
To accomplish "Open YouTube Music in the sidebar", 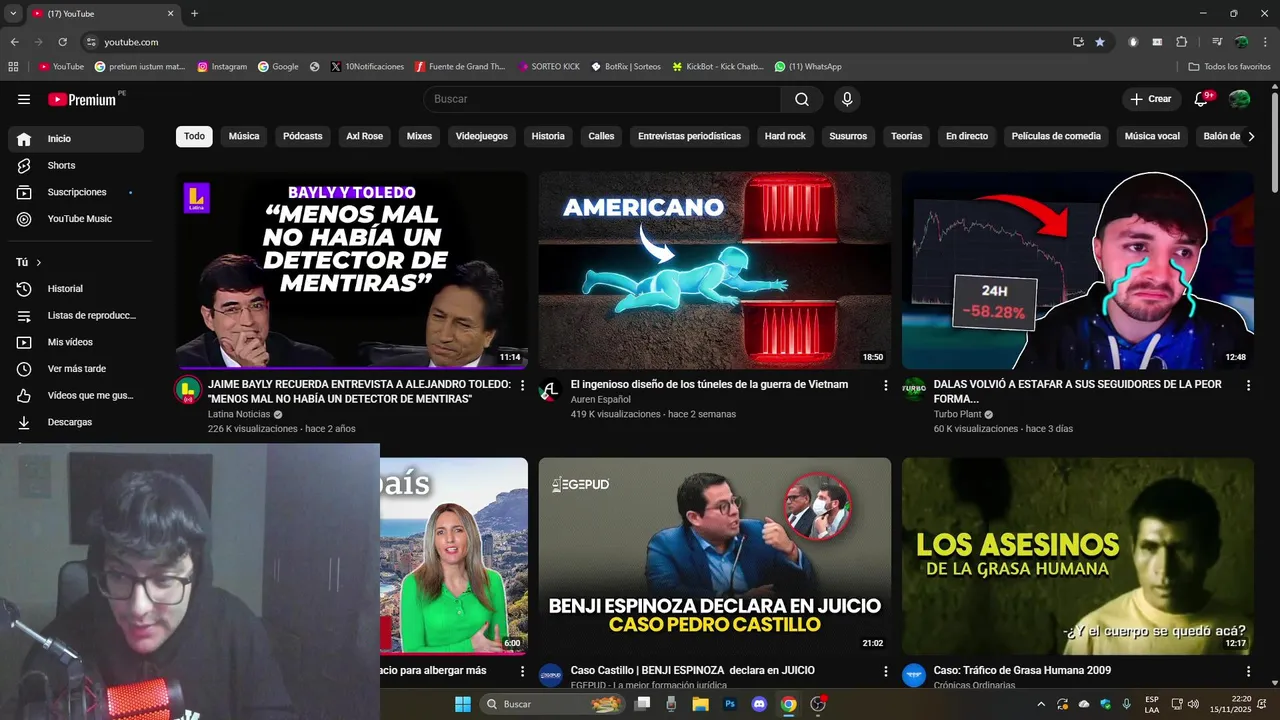I will tap(76, 219).
